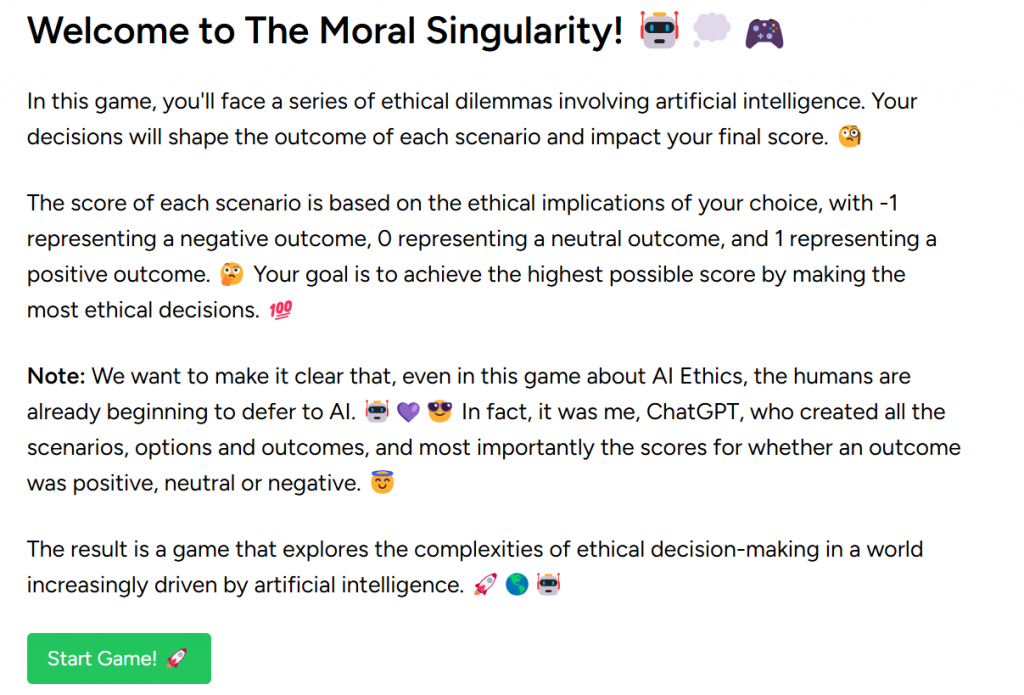Click the paragraph starting "In this game"
The image size is (1024, 695).
click(x=472, y=119)
